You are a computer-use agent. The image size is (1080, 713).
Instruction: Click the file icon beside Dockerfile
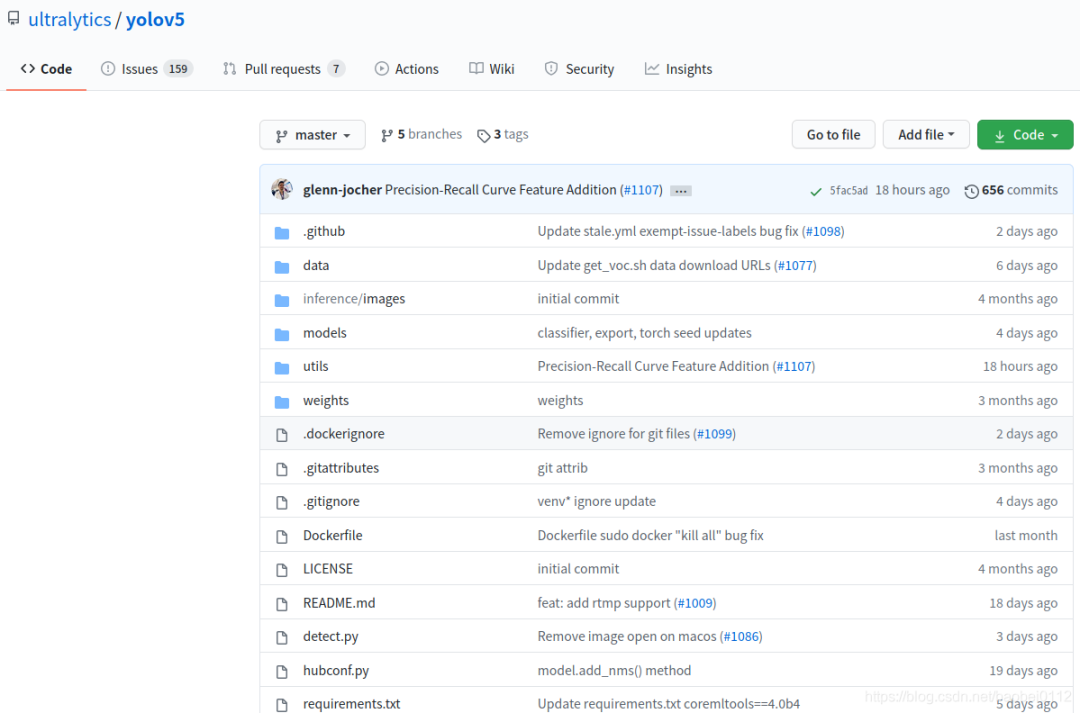tap(282, 536)
